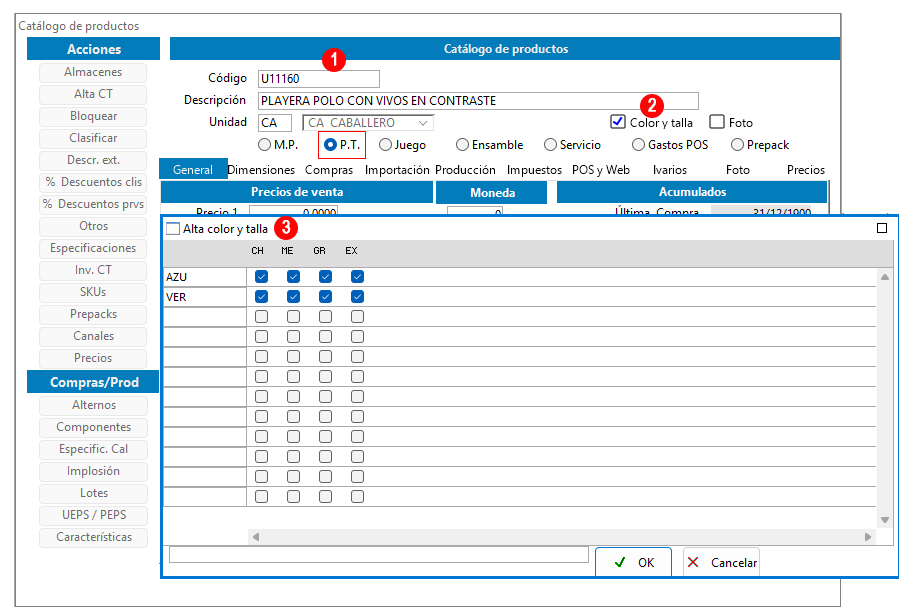Open the Ivarios tab
The height and width of the screenshot is (614, 909).
[670, 170]
